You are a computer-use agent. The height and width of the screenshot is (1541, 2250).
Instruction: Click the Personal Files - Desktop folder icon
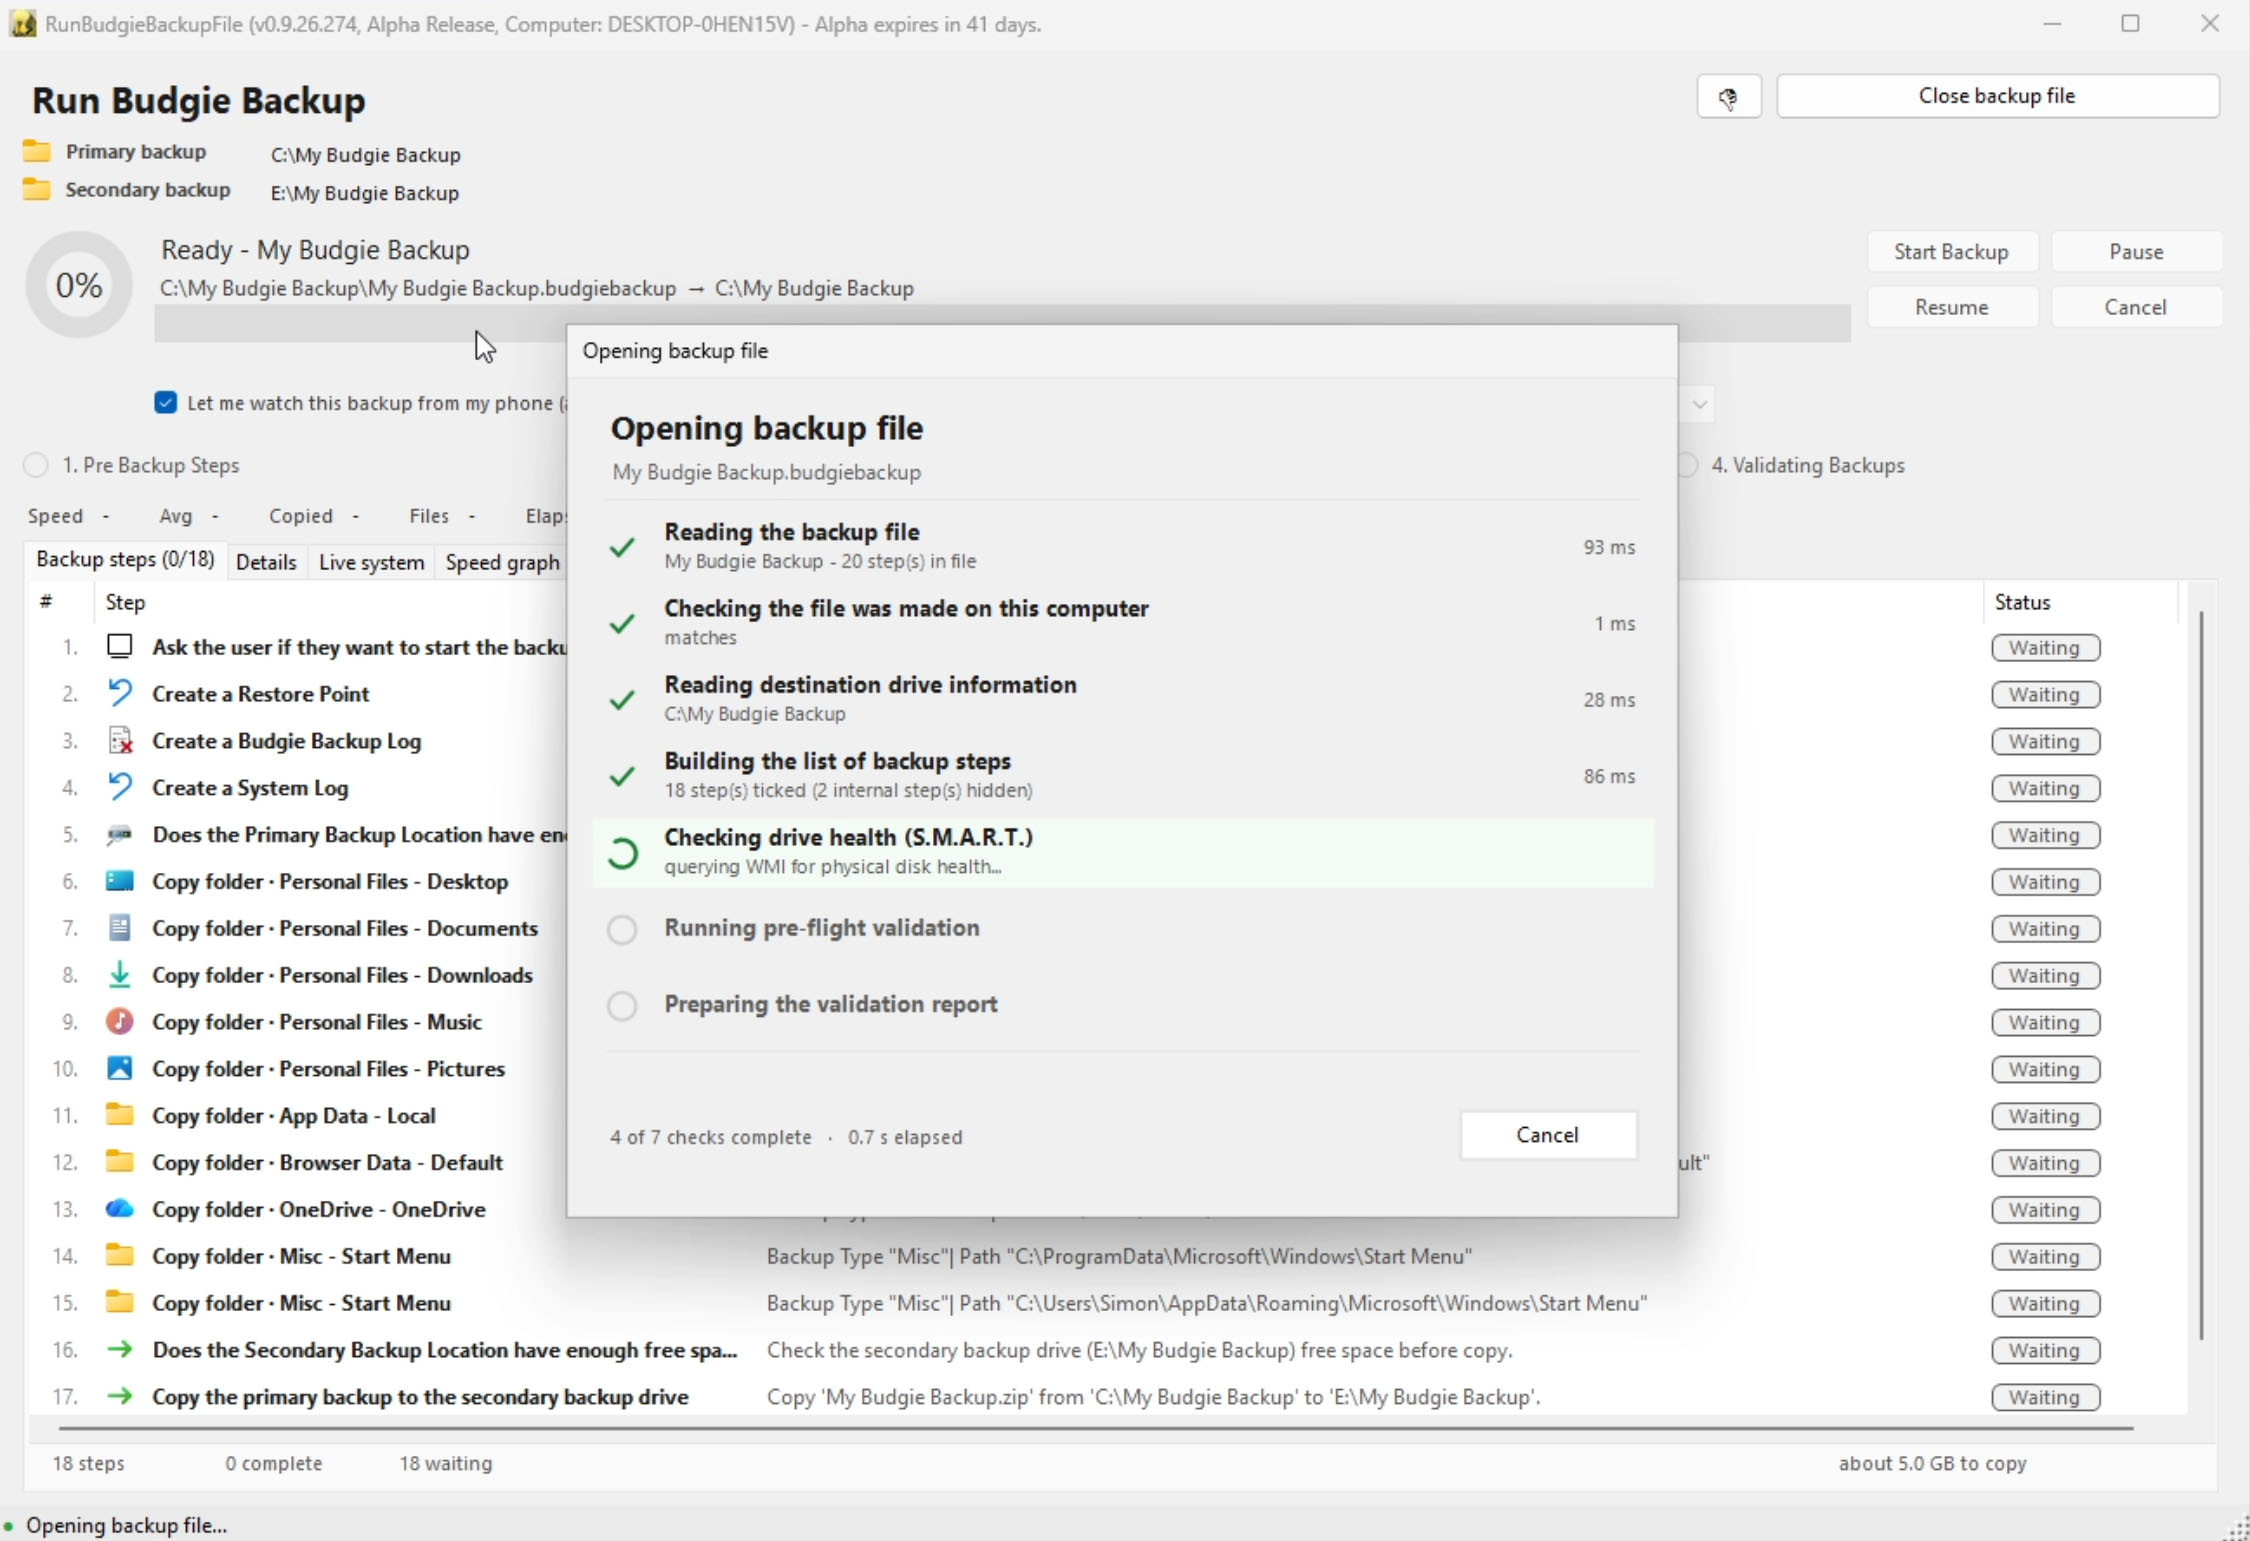[120, 881]
